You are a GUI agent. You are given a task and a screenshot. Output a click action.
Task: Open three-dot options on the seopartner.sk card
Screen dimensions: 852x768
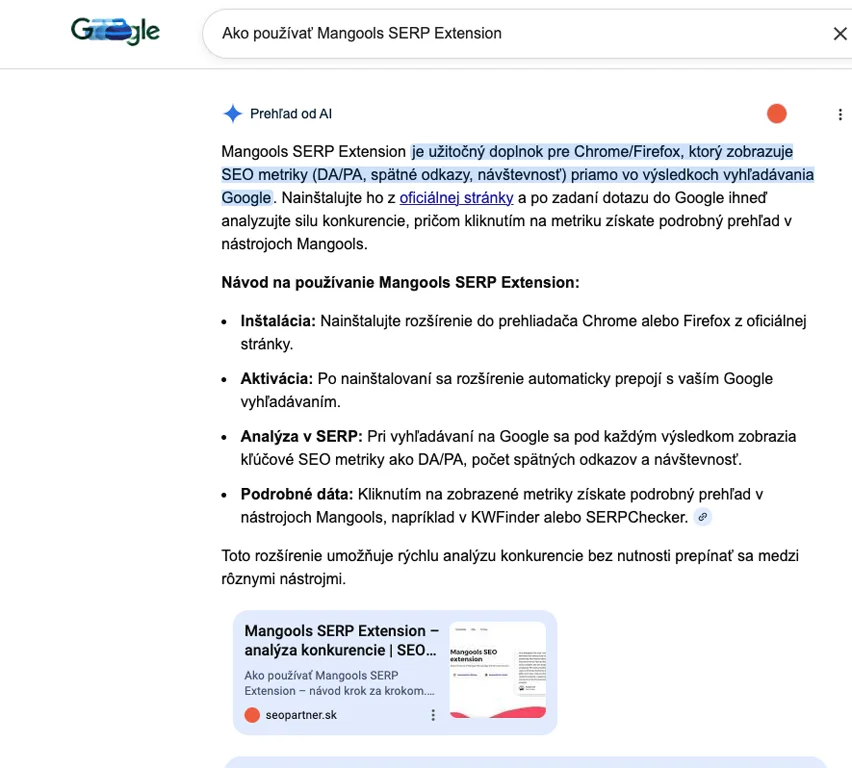click(433, 715)
